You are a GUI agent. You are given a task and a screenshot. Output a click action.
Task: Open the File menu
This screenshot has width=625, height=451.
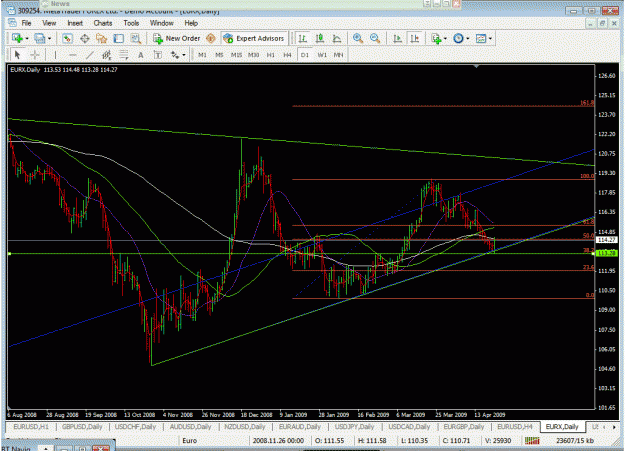[26, 23]
